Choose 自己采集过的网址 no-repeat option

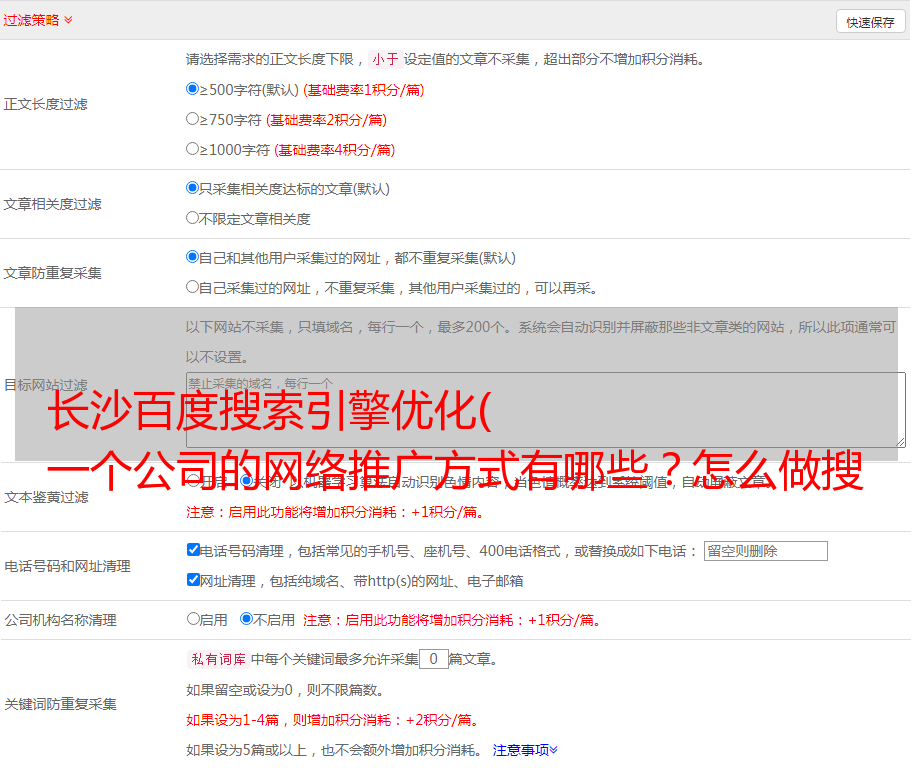[193, 287]
